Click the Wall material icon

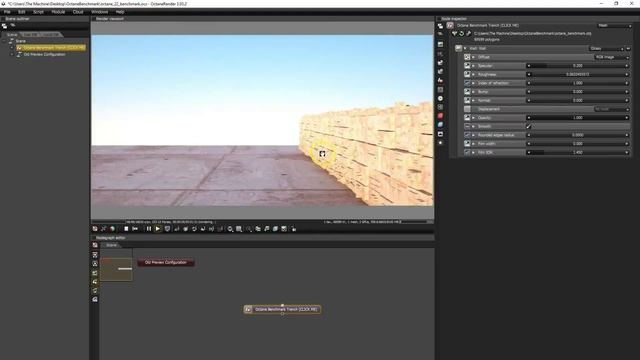(x=458, y=49)
